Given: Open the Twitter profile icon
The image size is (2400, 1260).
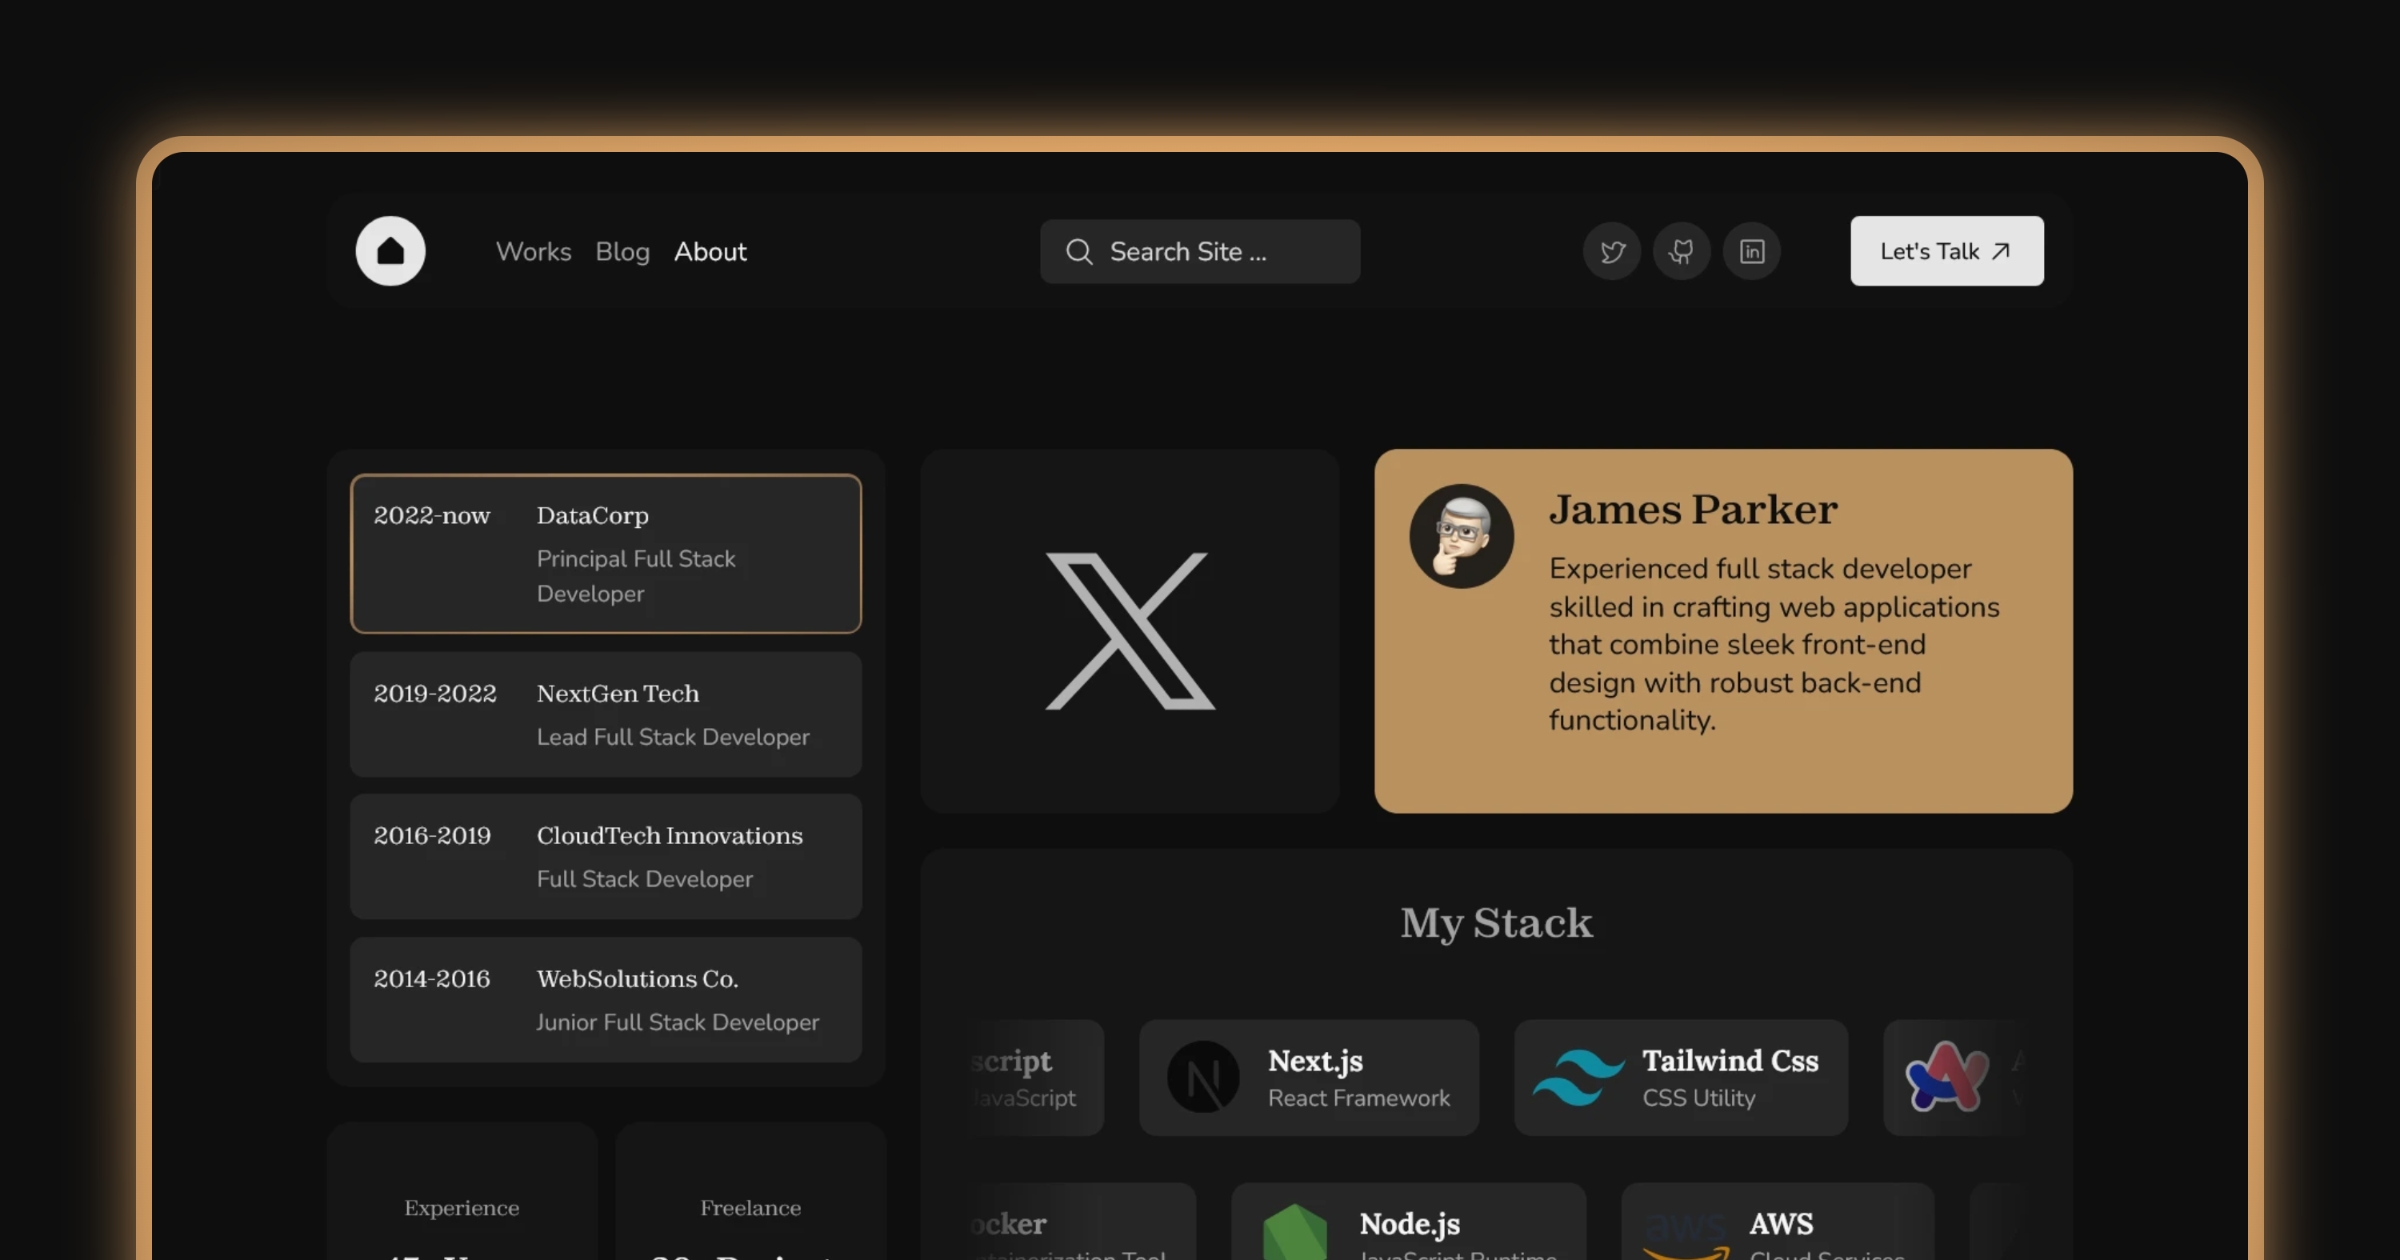Looking at the screenshot, I should pyautogui.click(x=1612, y=251).
